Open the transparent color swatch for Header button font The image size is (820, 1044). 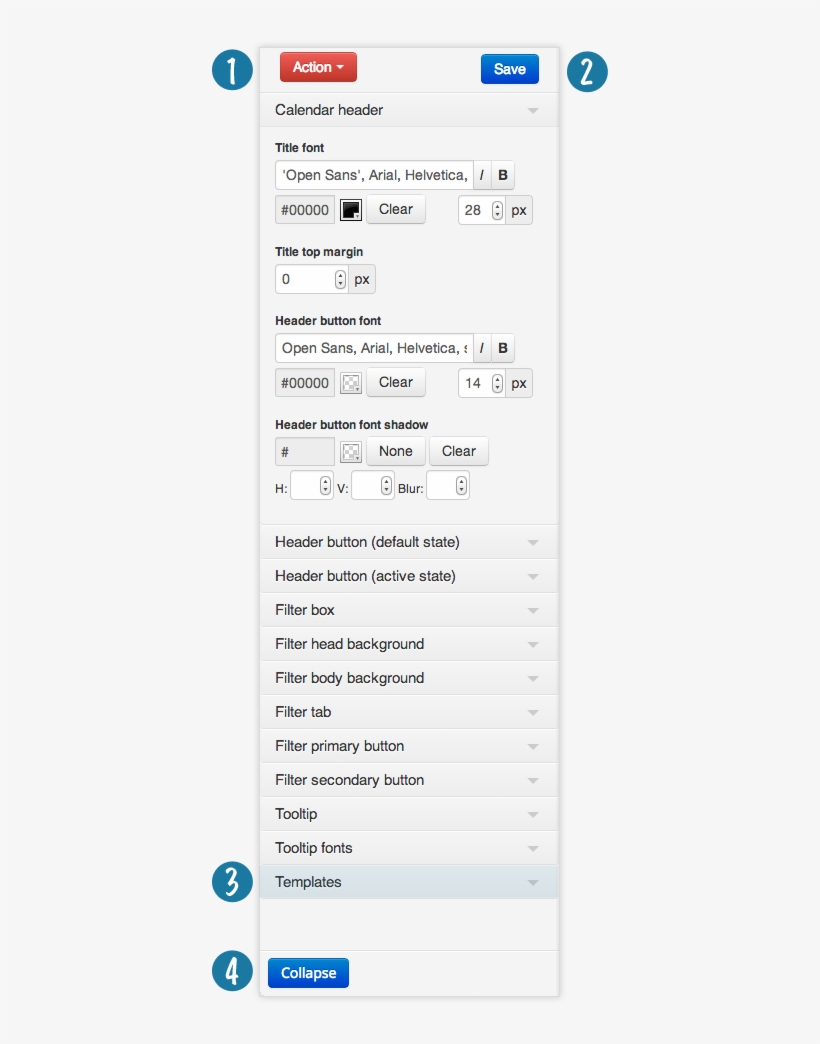tap(352, 382)
